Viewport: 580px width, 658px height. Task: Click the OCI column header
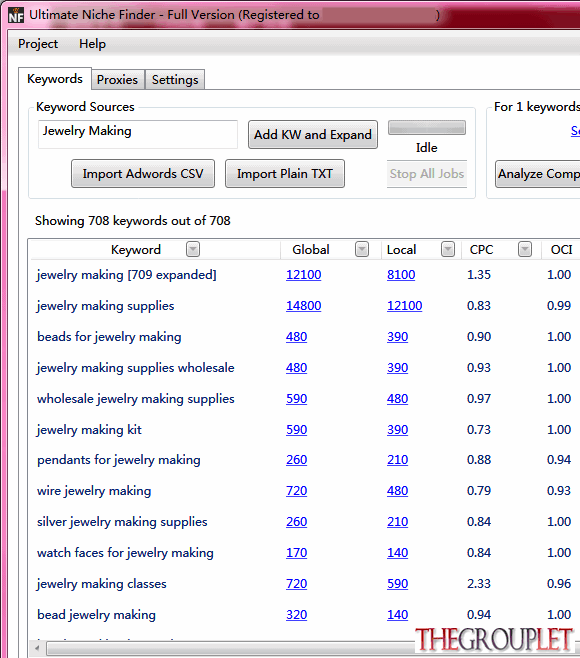click(561, 250)
